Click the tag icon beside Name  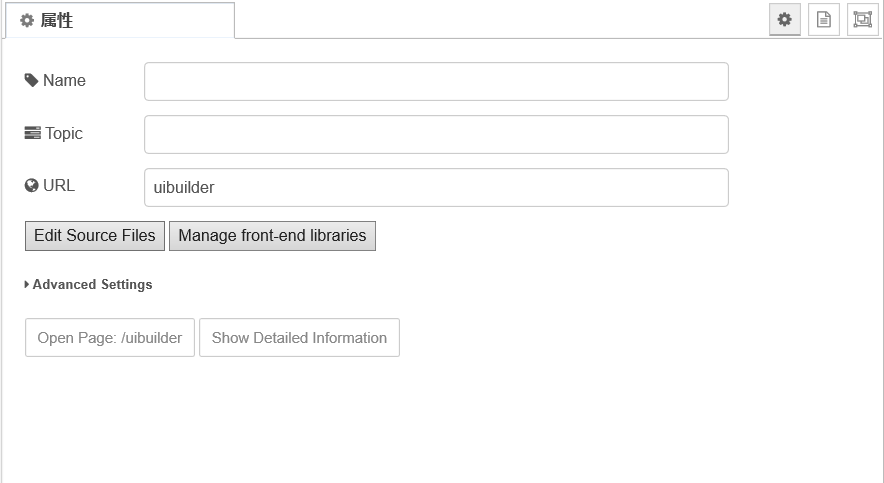[31, 80]
